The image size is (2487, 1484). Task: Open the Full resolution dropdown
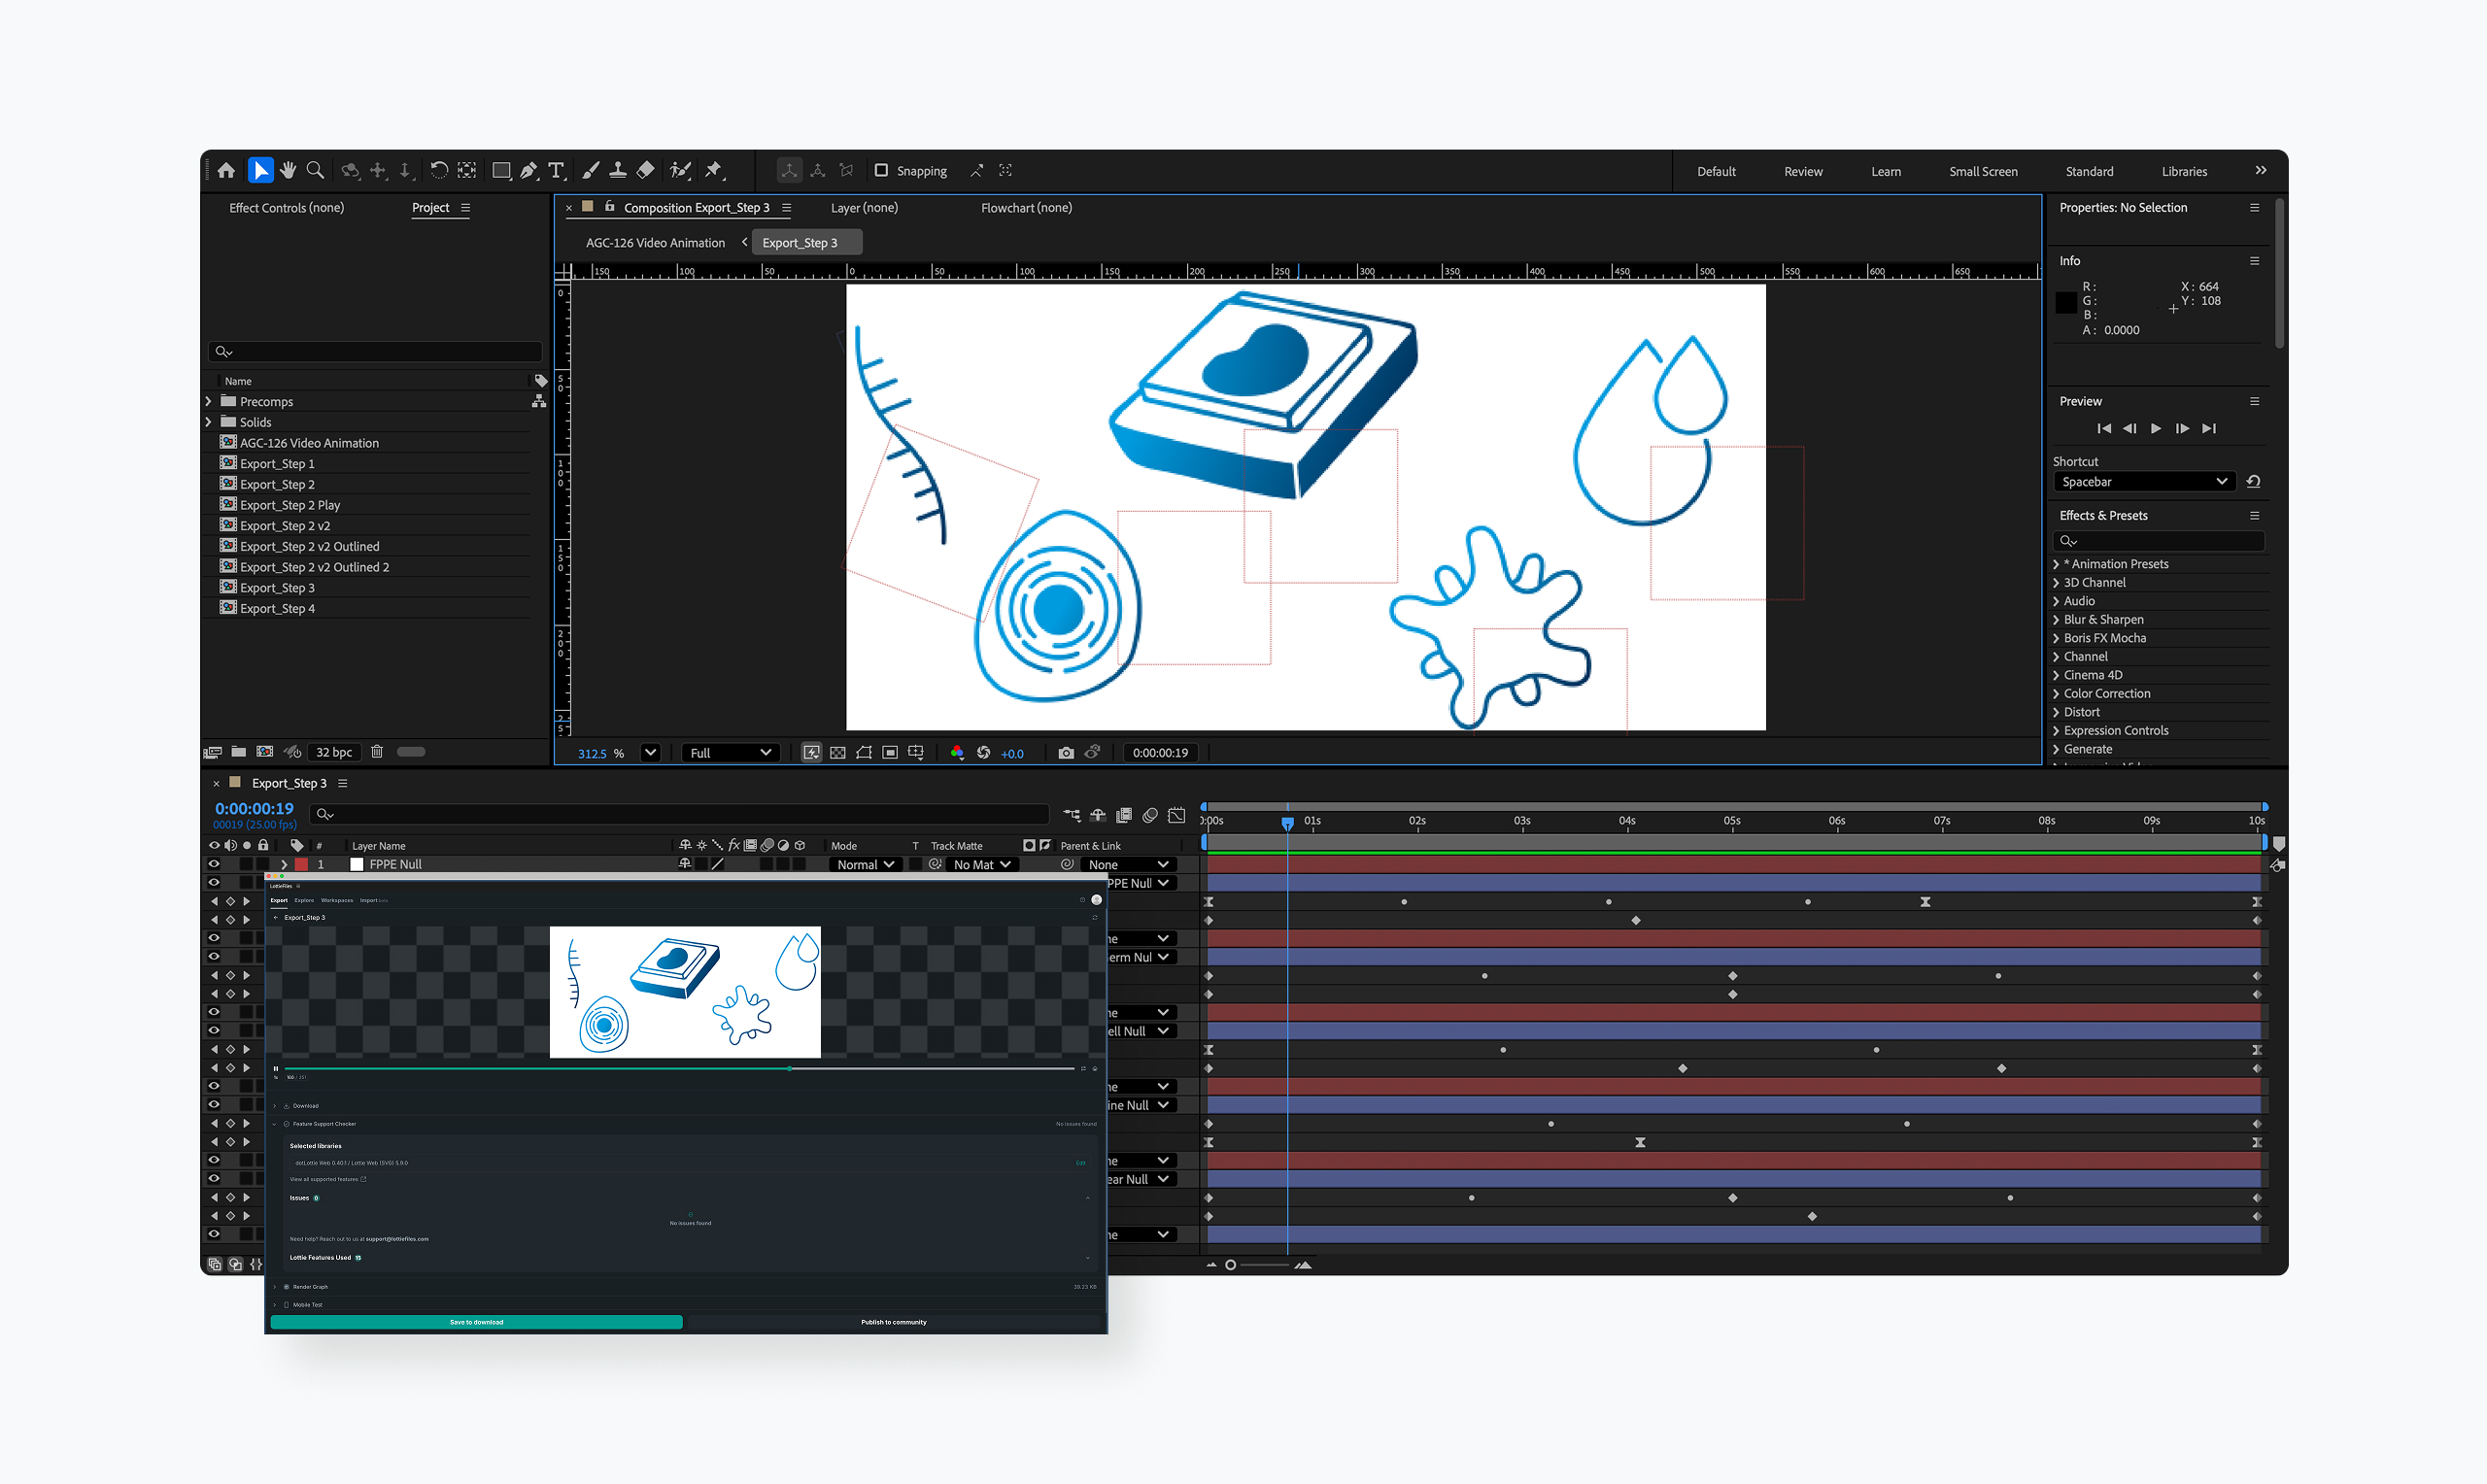click(x=730, y=753)
